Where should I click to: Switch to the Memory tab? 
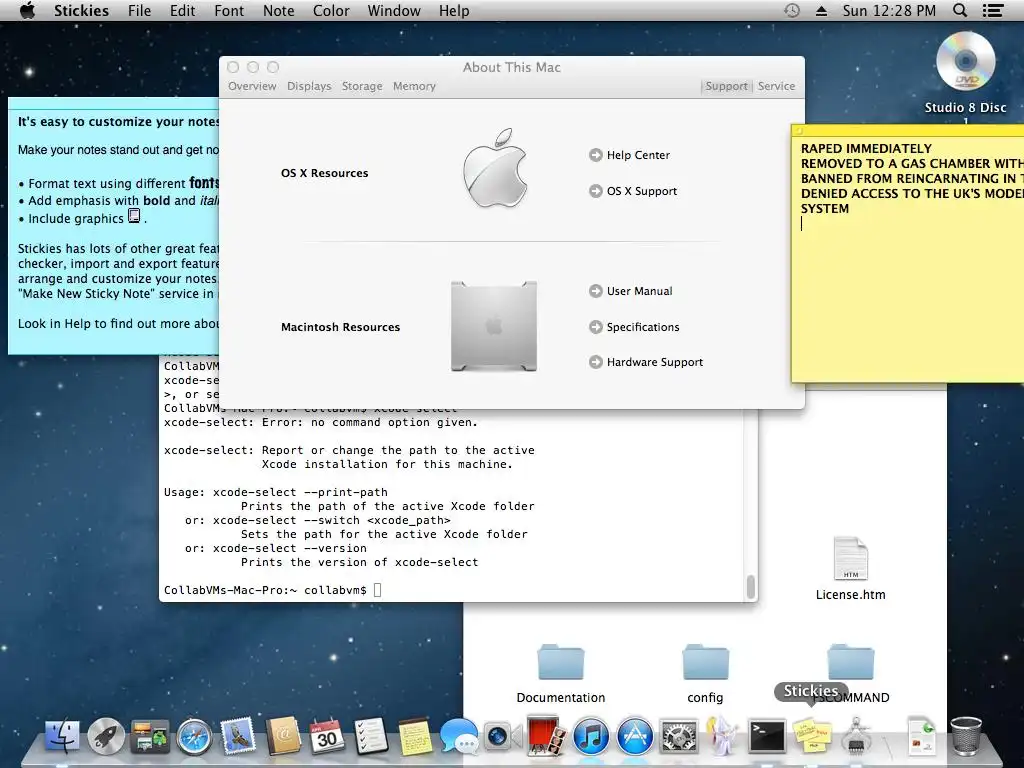[414, 86]
